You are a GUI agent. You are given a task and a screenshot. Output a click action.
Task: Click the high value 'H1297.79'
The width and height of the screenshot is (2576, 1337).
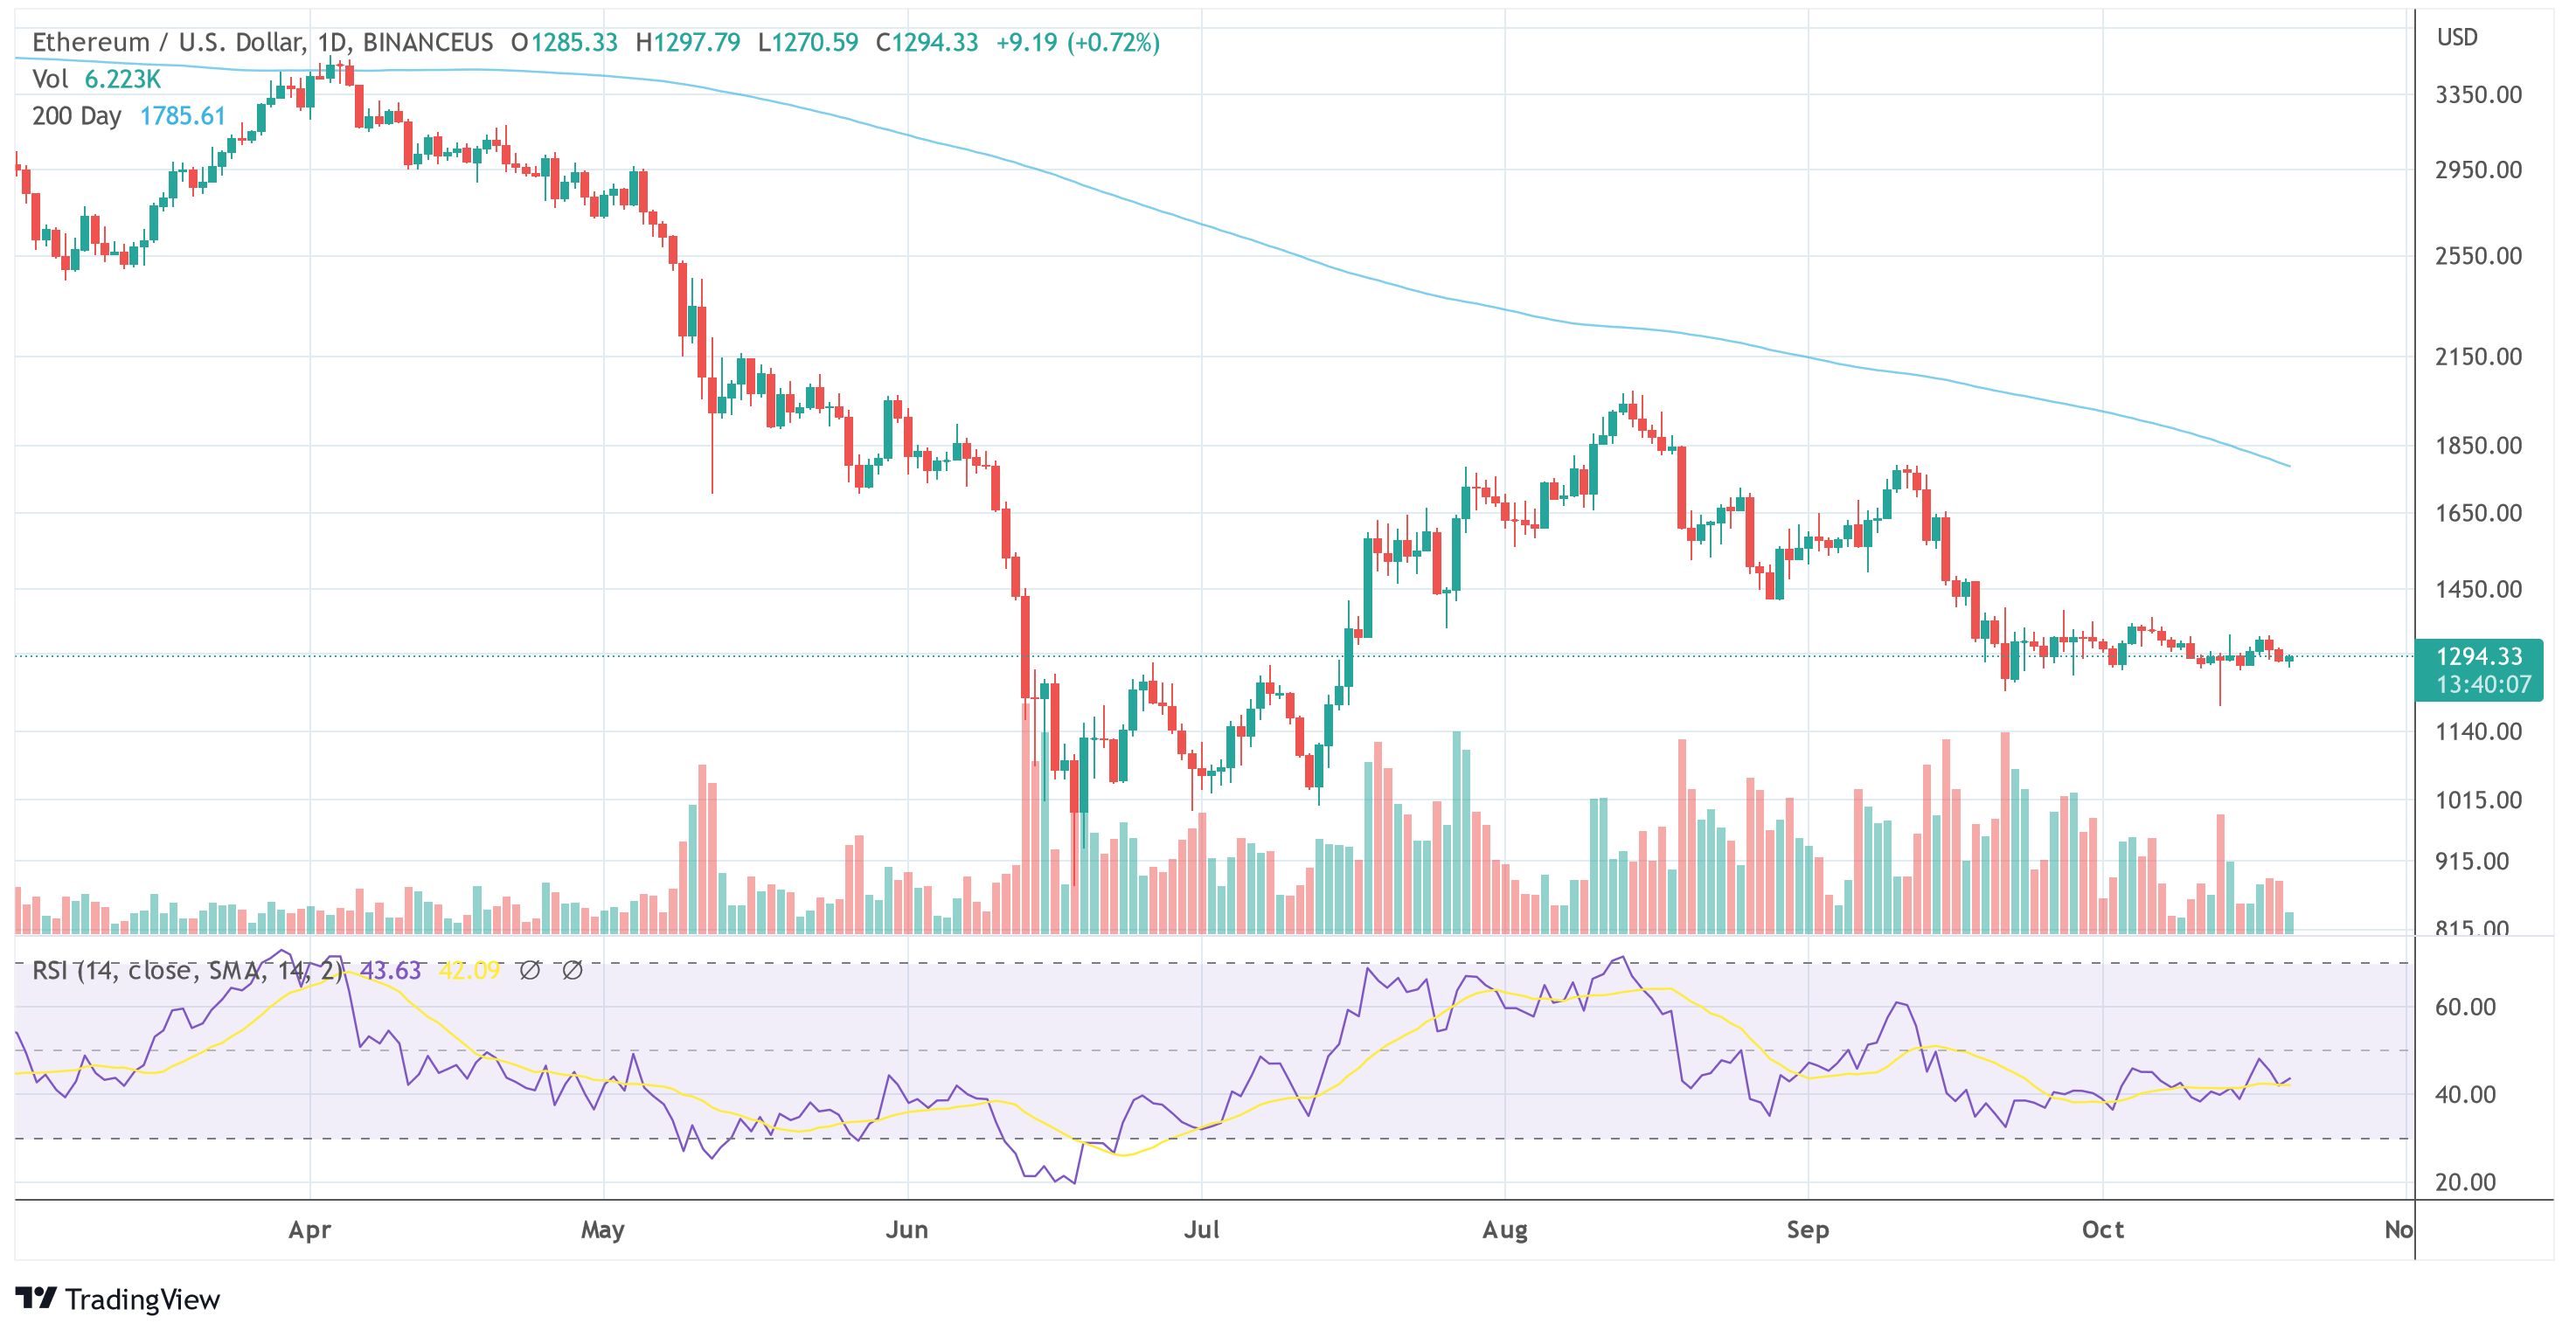coord(688,42)
